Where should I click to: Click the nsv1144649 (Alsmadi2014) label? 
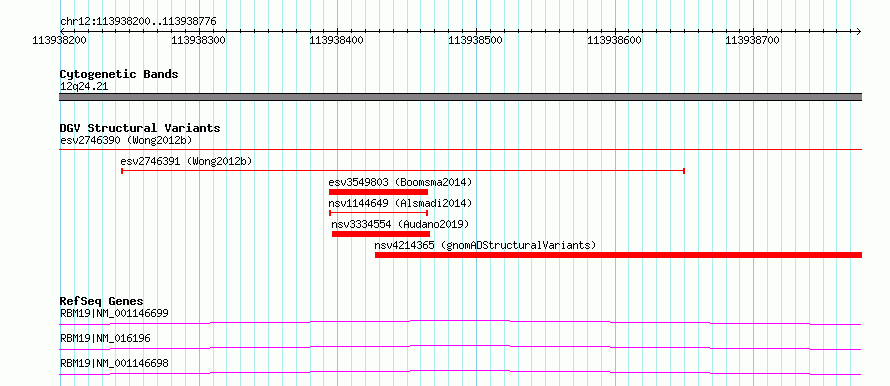(x=400, y=203)
